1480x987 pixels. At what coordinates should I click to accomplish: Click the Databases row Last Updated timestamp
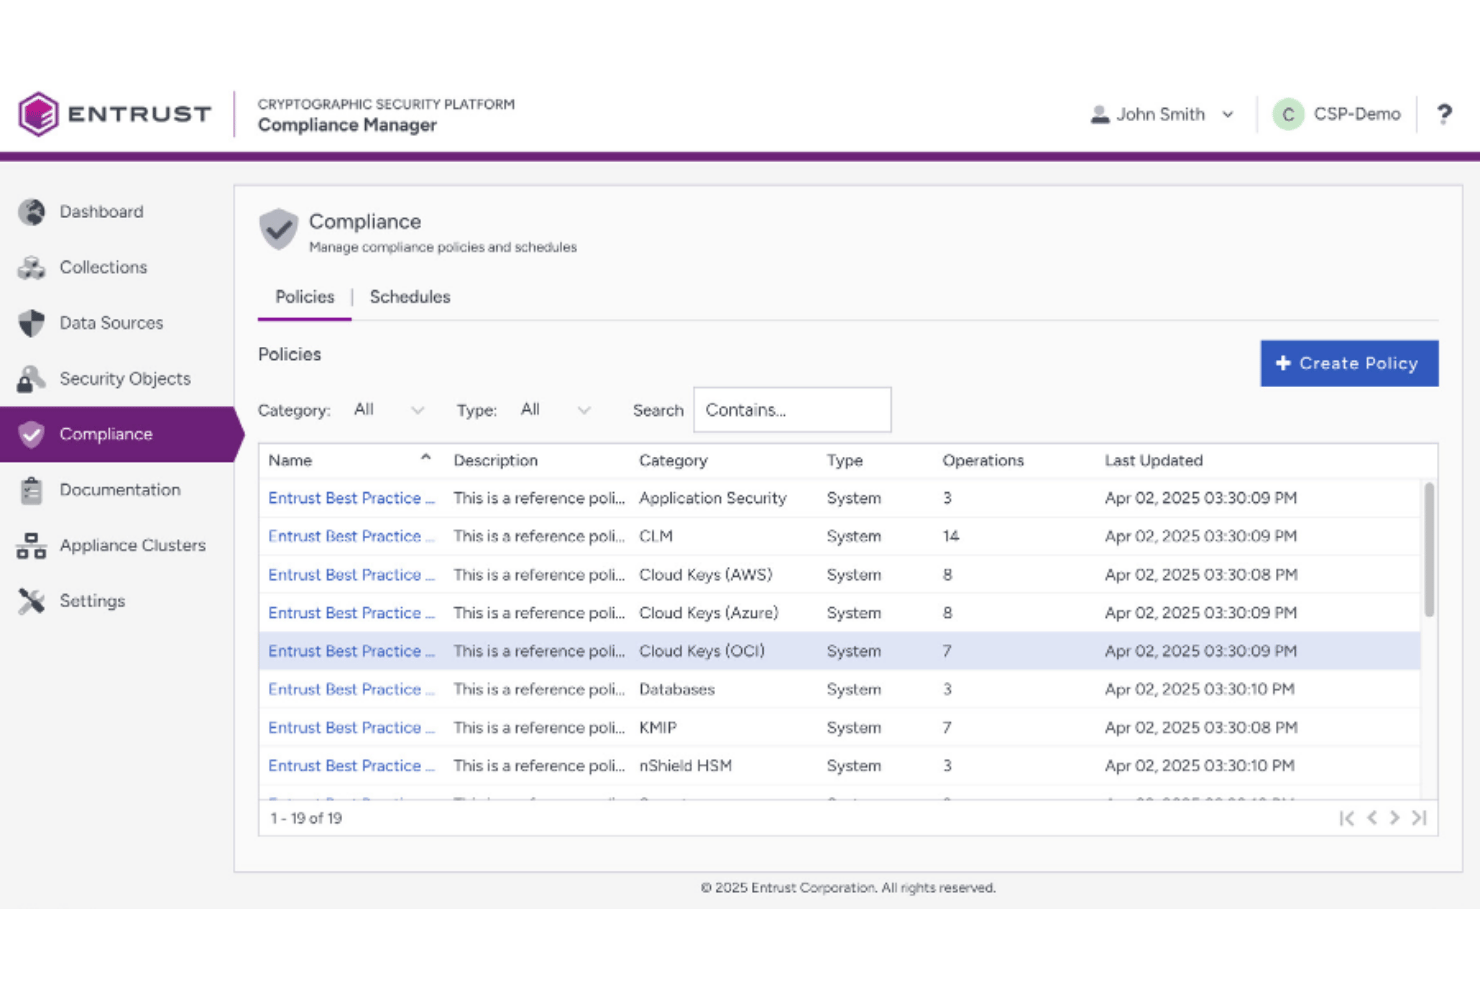1199,689
